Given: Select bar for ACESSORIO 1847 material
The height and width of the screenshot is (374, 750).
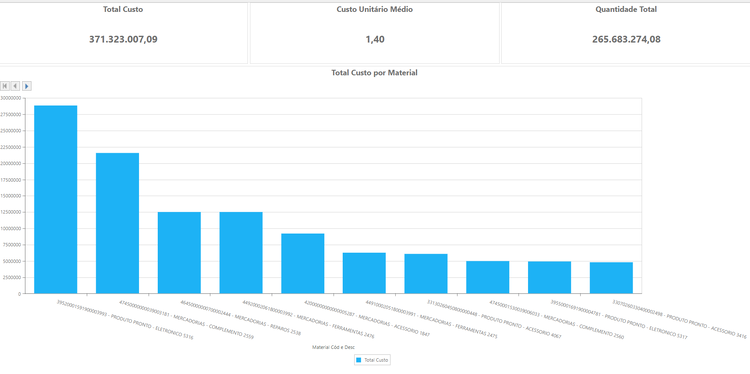Looking at the screenshot, I should click(x=303, y=264).
